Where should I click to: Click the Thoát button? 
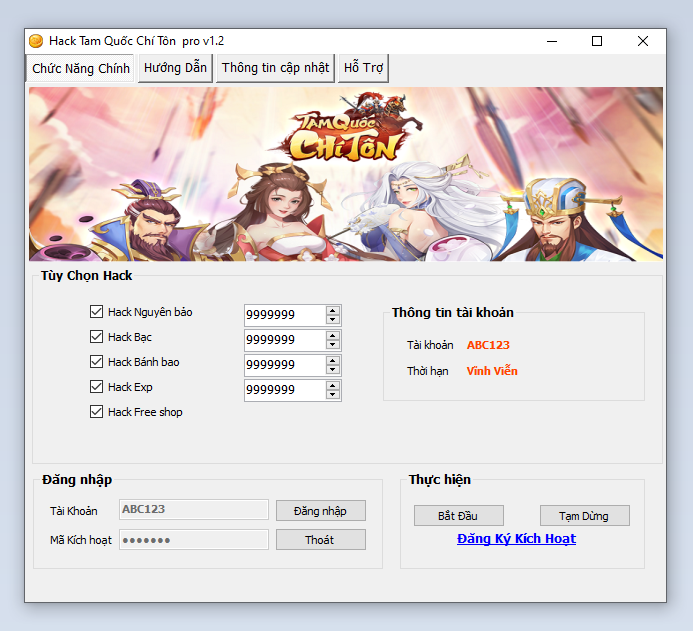[x=320, y=540]
